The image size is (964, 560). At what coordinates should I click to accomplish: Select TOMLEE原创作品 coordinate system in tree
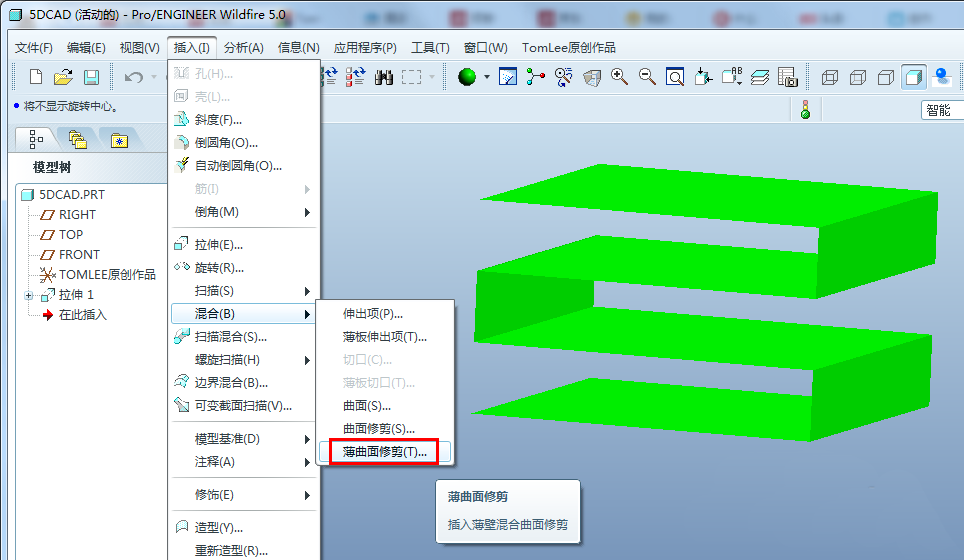[x=107, y=275]
